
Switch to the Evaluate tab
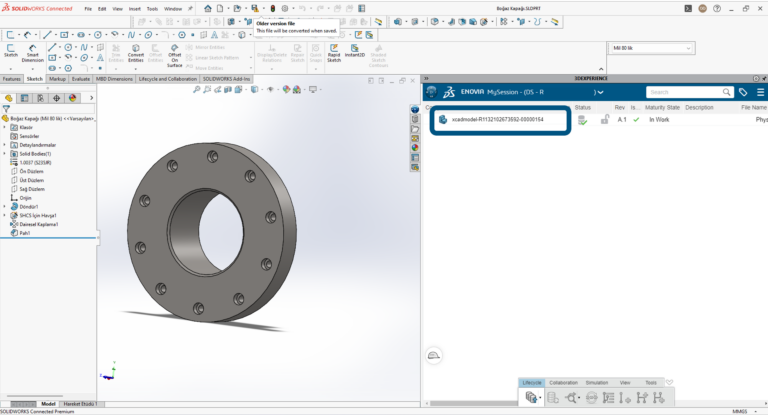tap(81, 78)
